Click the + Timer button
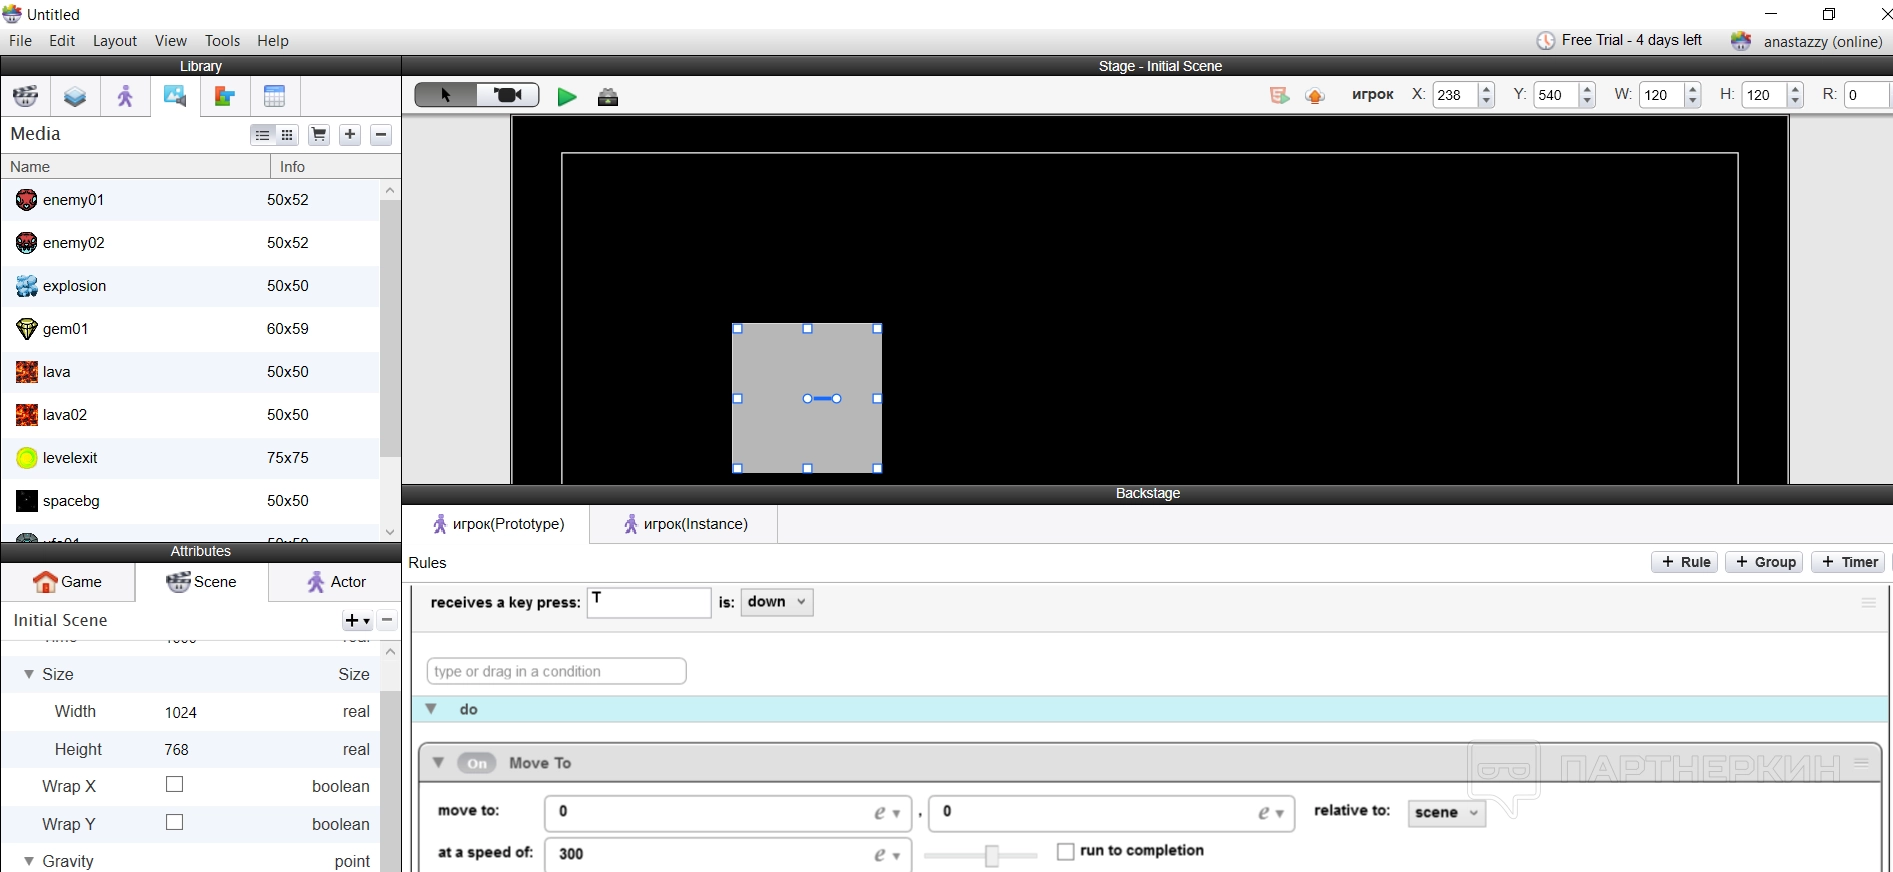Viewport: 1893px width, 872px height. click(x=1849, y=562)
